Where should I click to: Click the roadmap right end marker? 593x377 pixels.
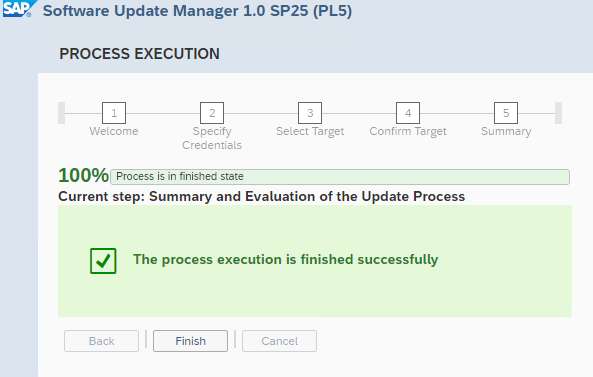click(558, 113)
